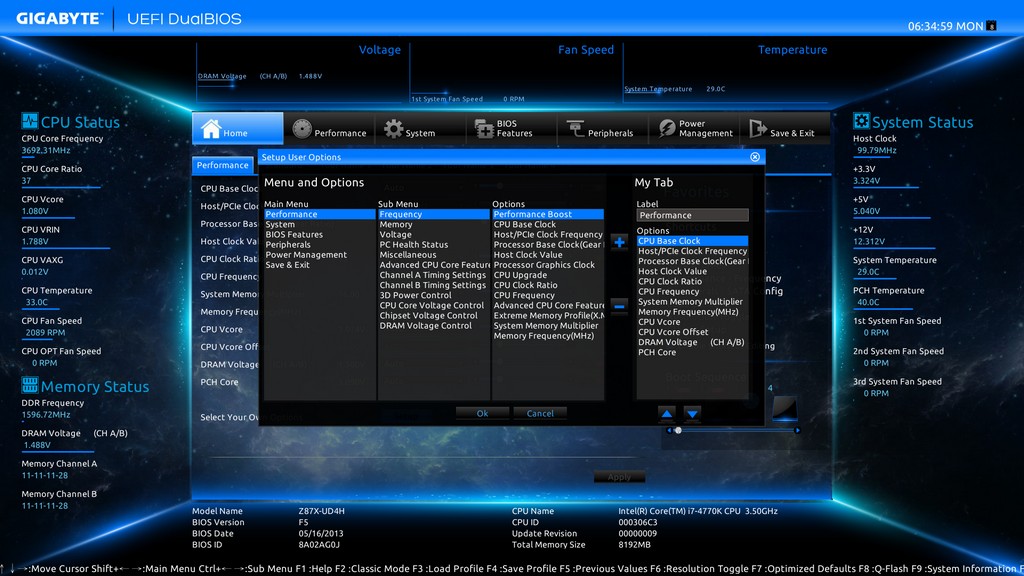Screen dimensions: 1024x576
Task: Select CPU Core Voltage Control
Action: tap(434, 306)
